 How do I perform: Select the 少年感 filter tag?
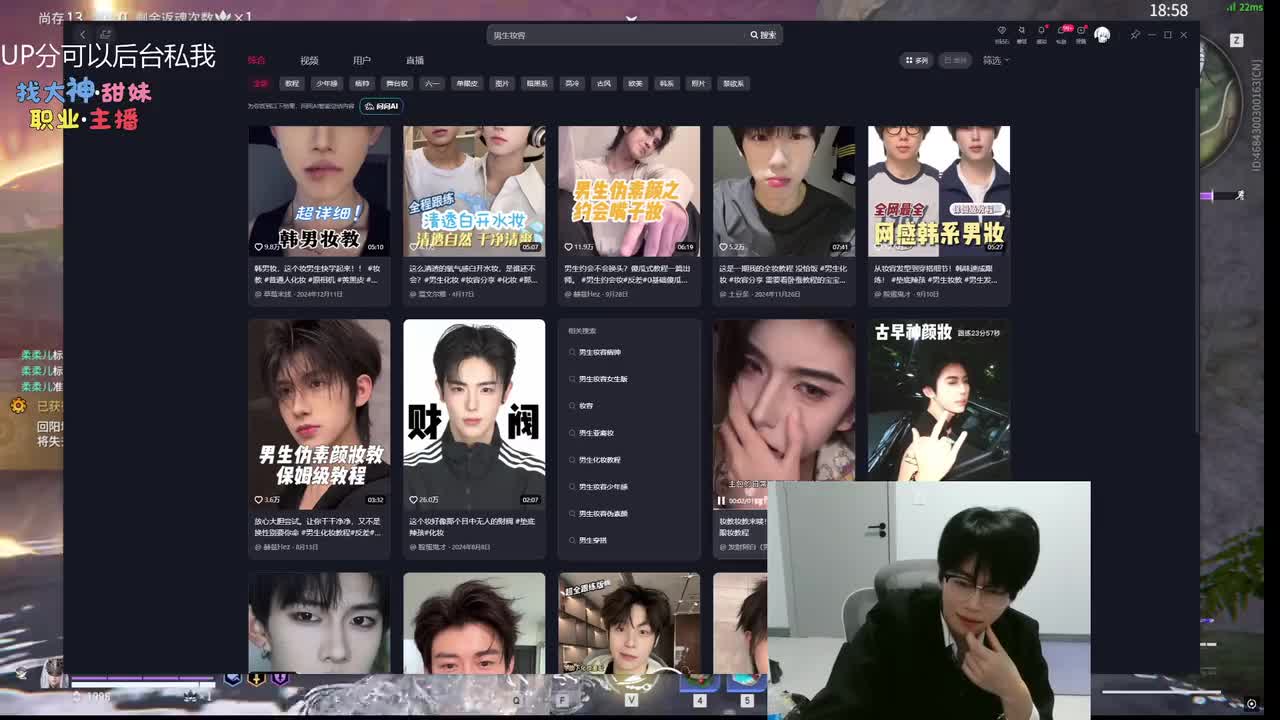tap(327, 84)
